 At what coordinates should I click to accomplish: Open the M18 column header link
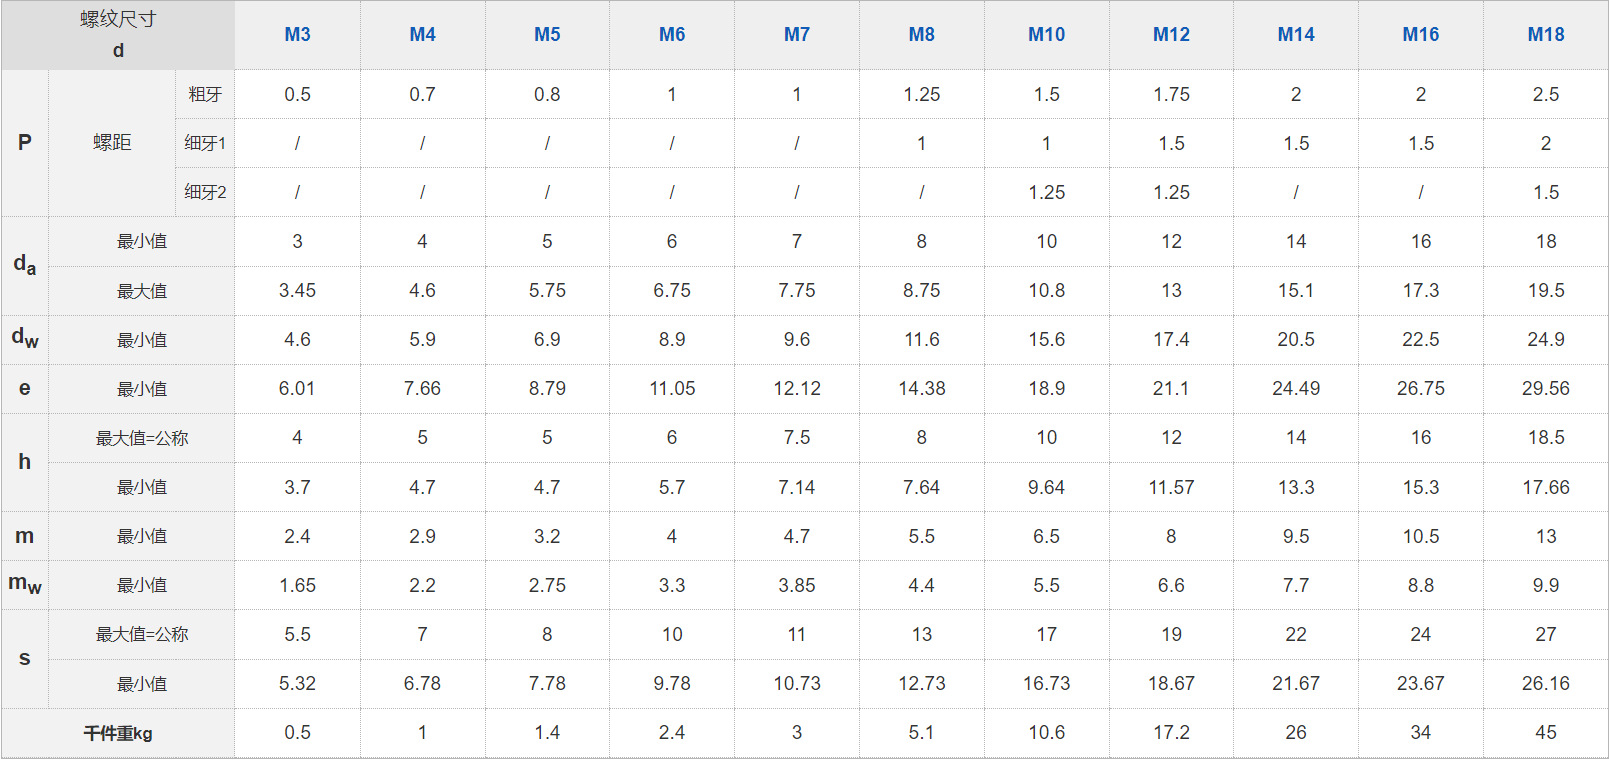(x=1545, y=34)
